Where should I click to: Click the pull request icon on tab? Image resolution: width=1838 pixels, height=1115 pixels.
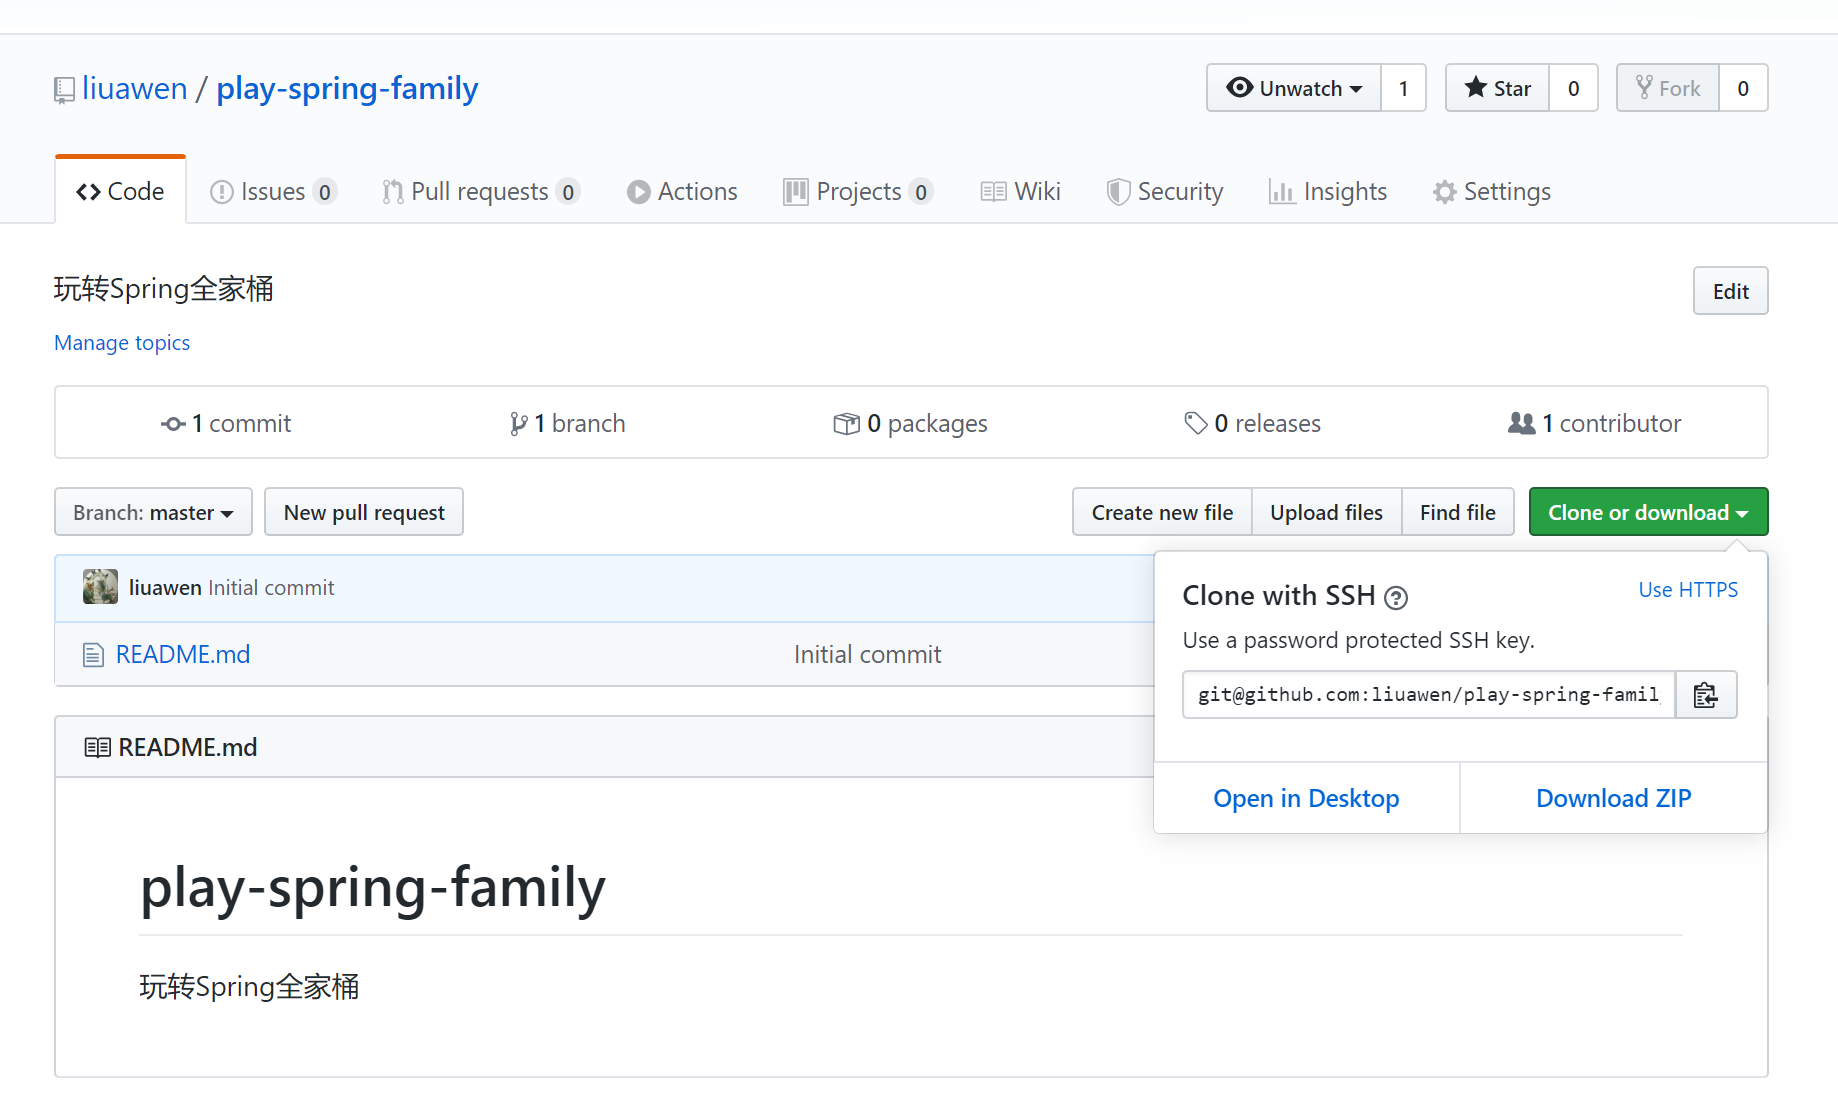coord(393,192)
